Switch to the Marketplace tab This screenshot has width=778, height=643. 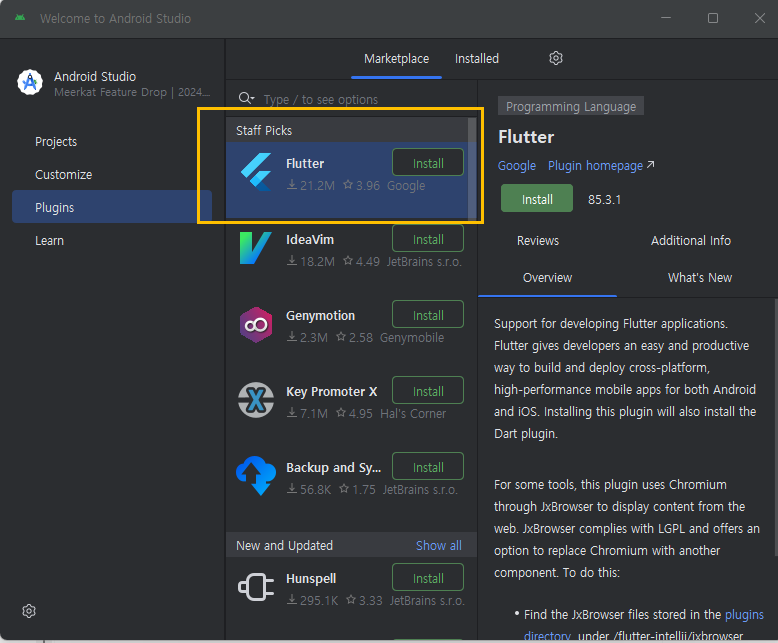tap(396, 59)
